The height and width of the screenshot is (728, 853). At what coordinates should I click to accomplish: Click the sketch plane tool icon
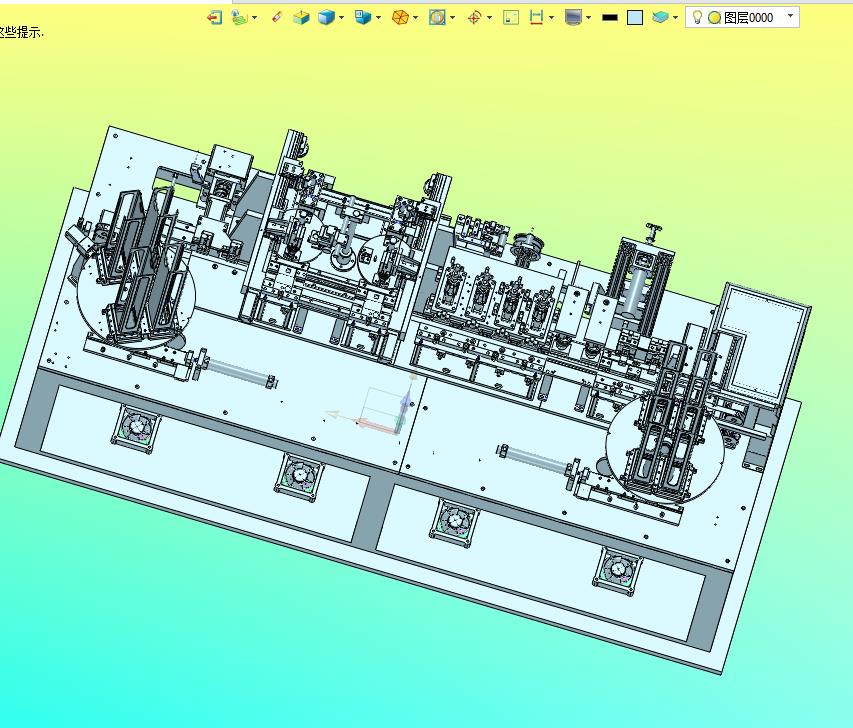(x=239, y=17)
